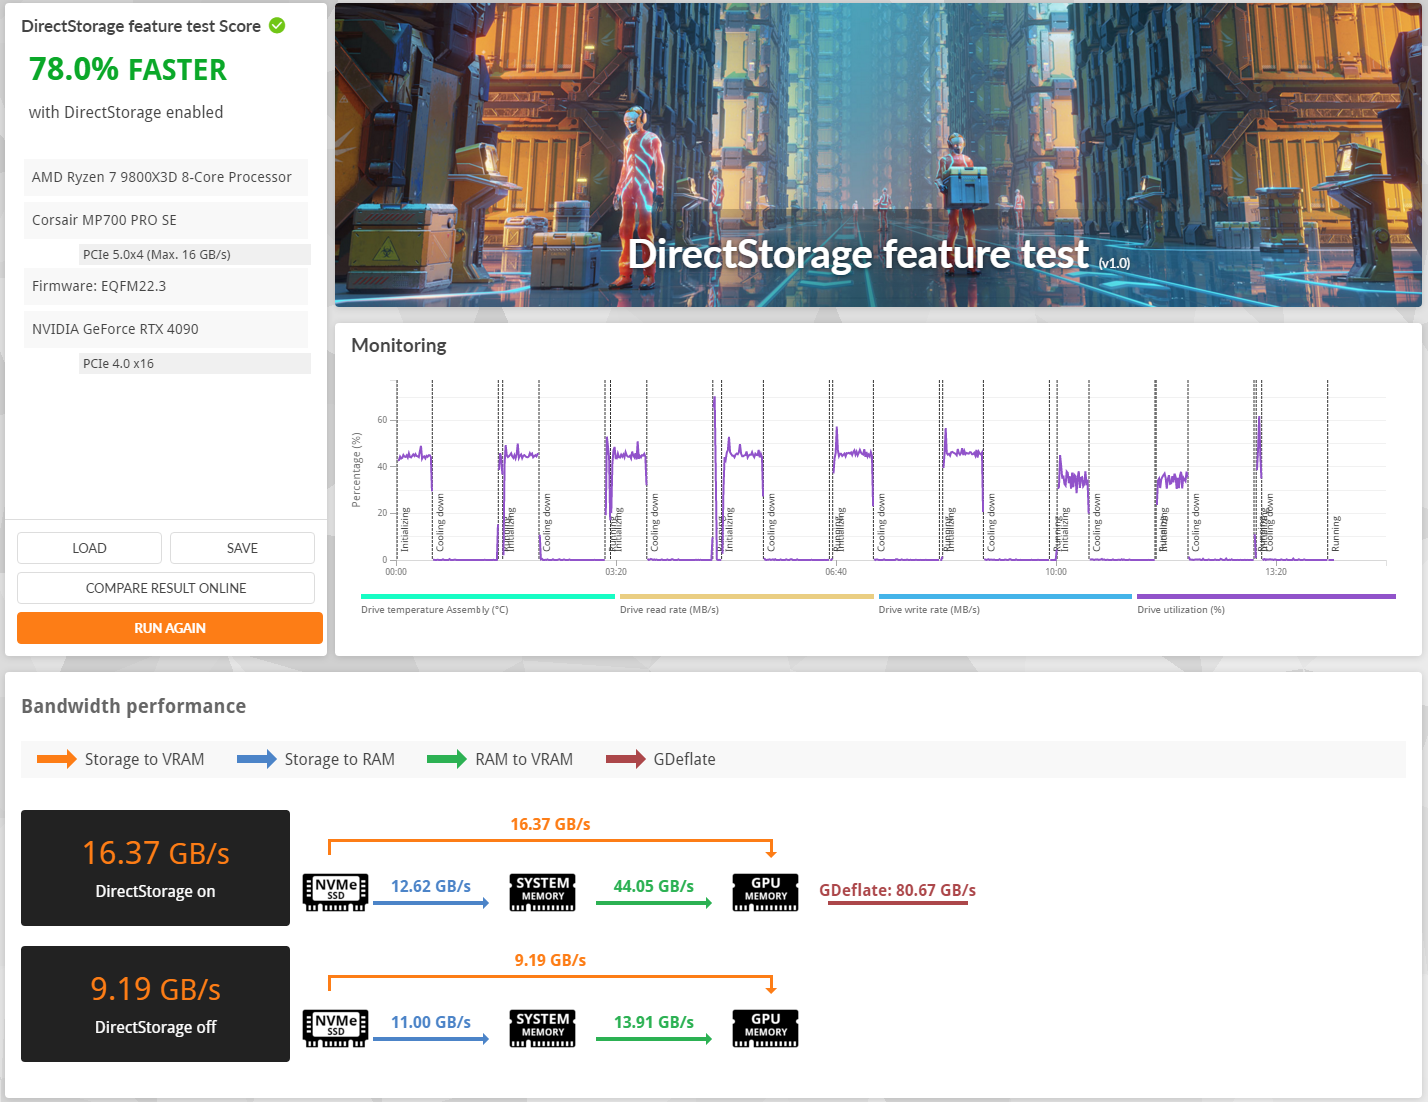Viewport: 1428px width, 1102px height.
Task: Toggle the Drive temperature Assembly chart series
Action: pos(487,603)
